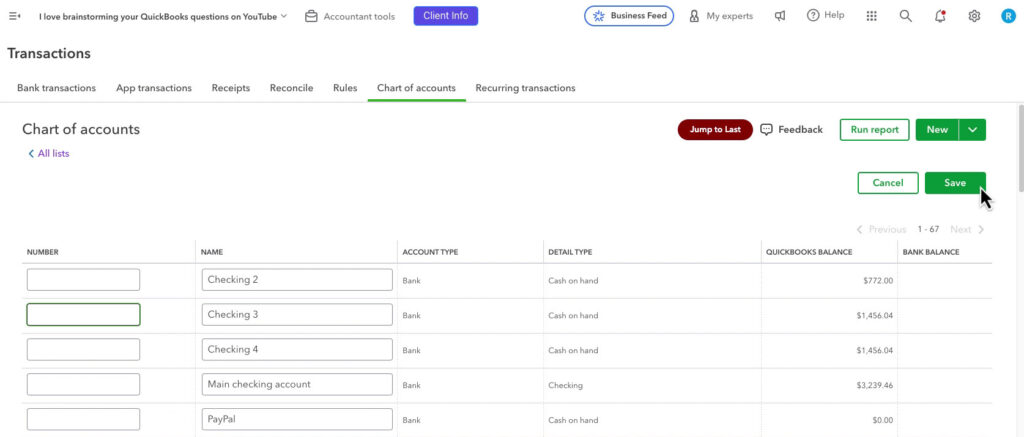Screen dimensions: 1024x437
Task: Click the number field for Checking 4
Action: click(83, 349)
